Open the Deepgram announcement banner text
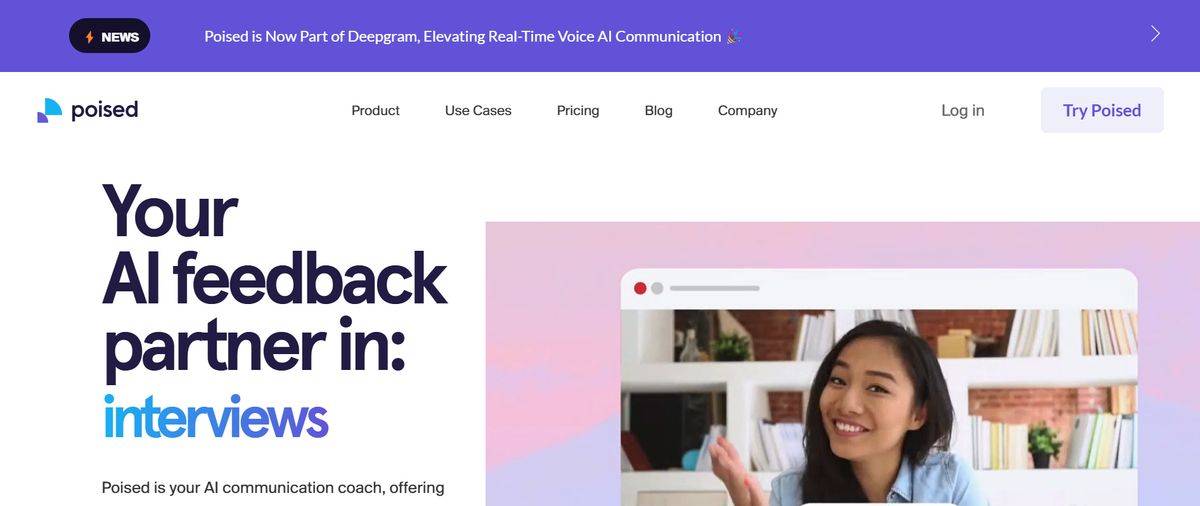 (462, 36)
